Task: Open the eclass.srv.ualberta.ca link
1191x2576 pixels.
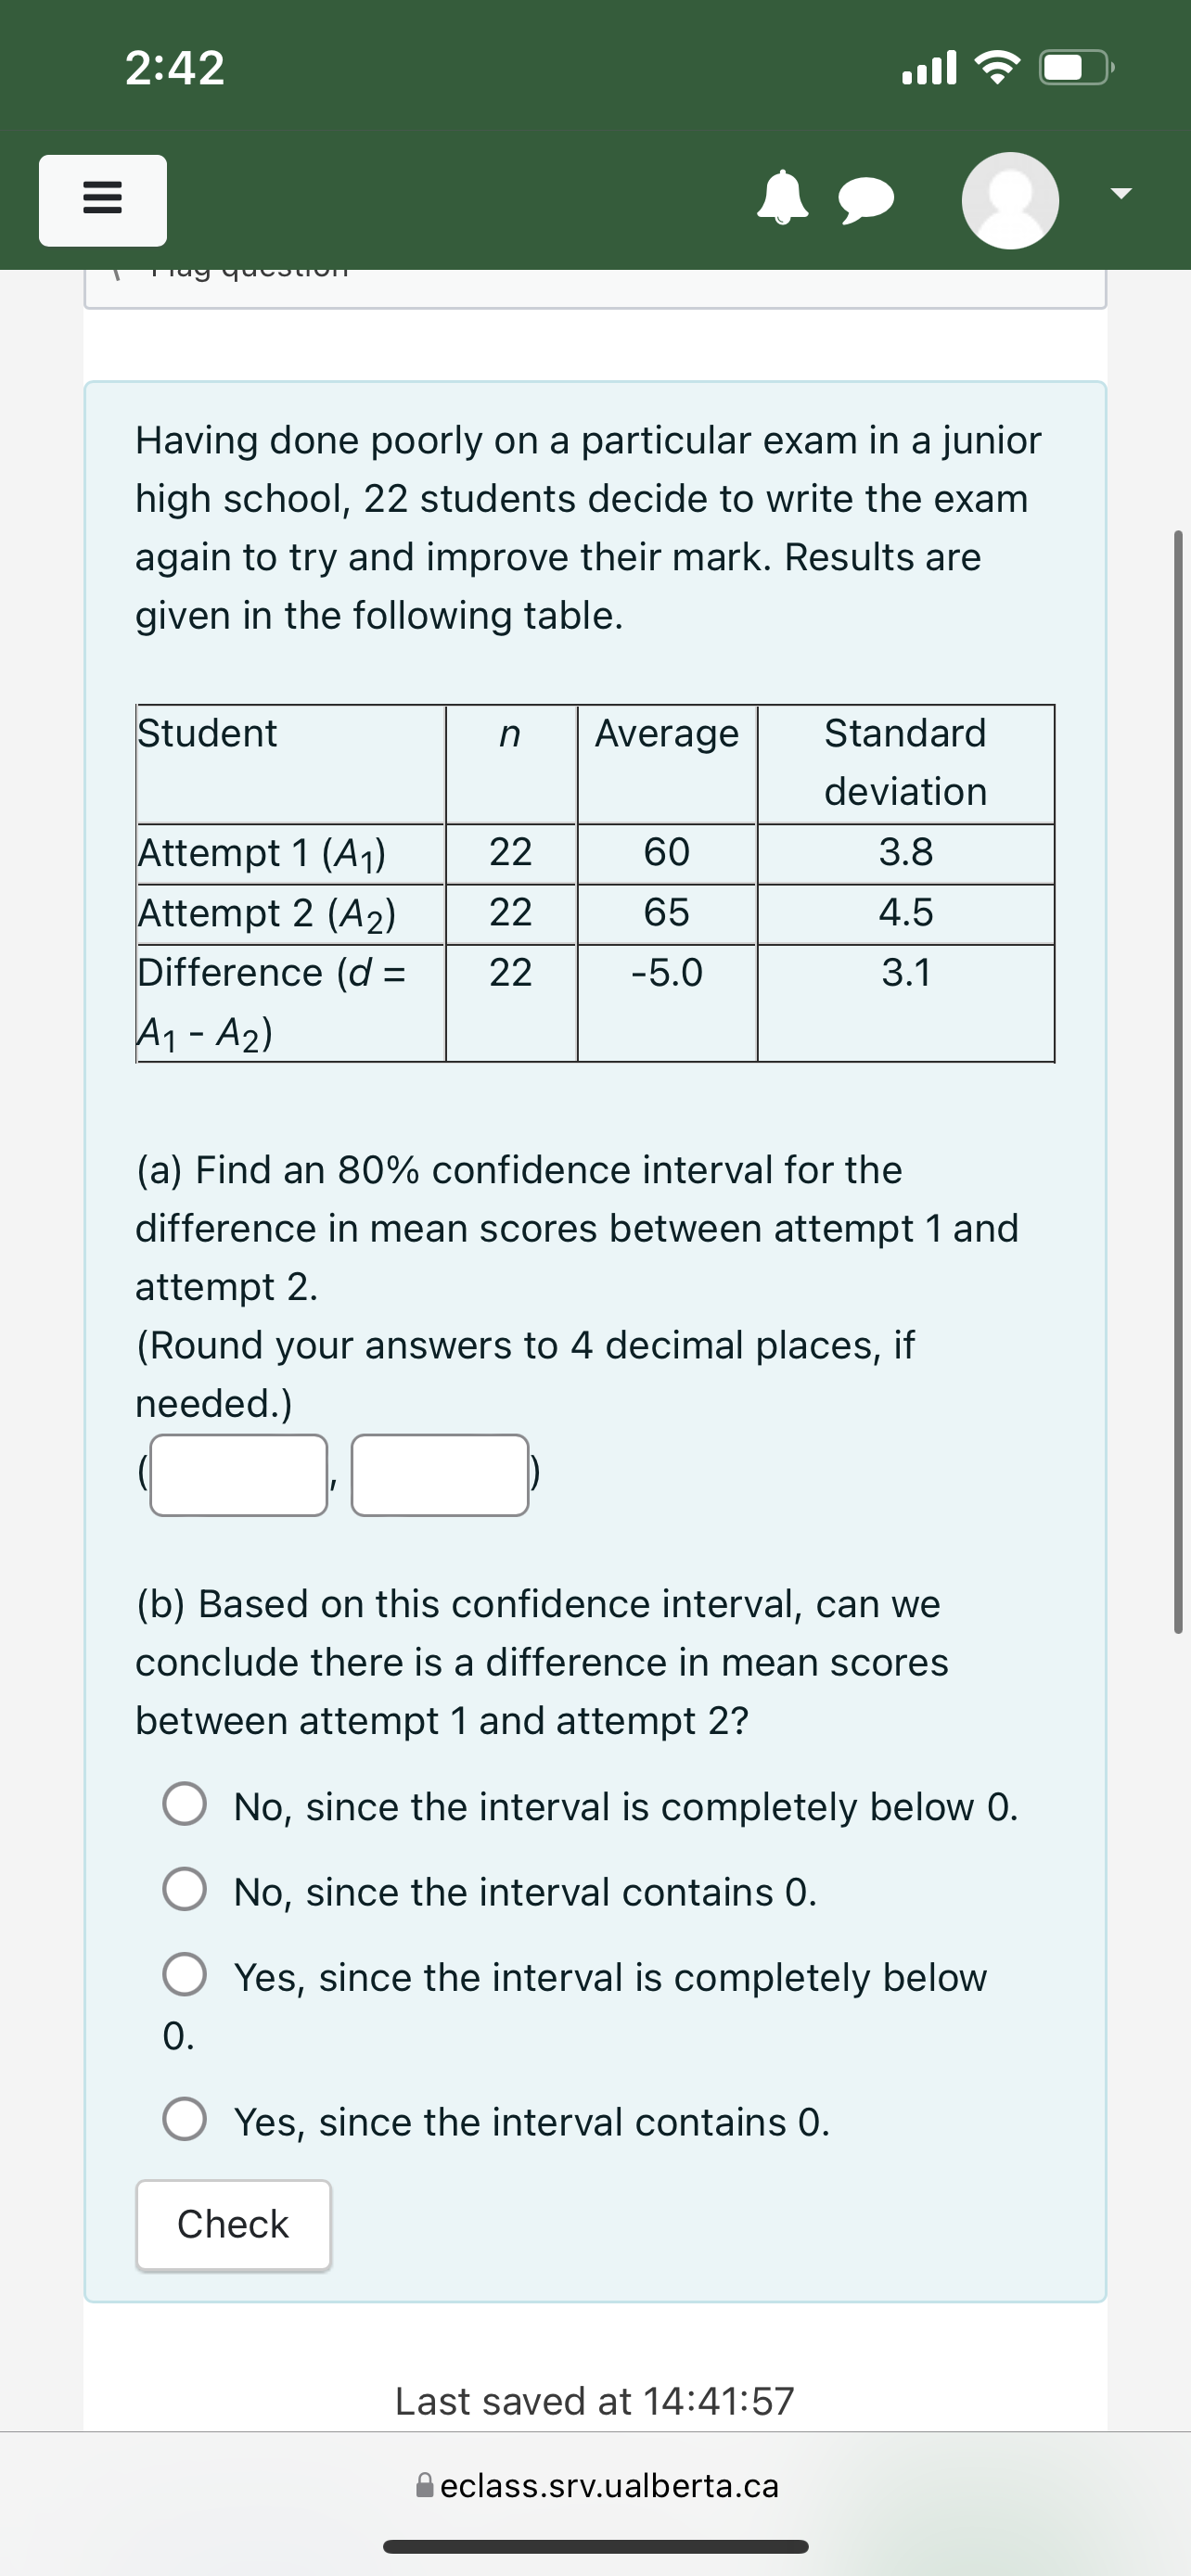Action: (610, 2486)
